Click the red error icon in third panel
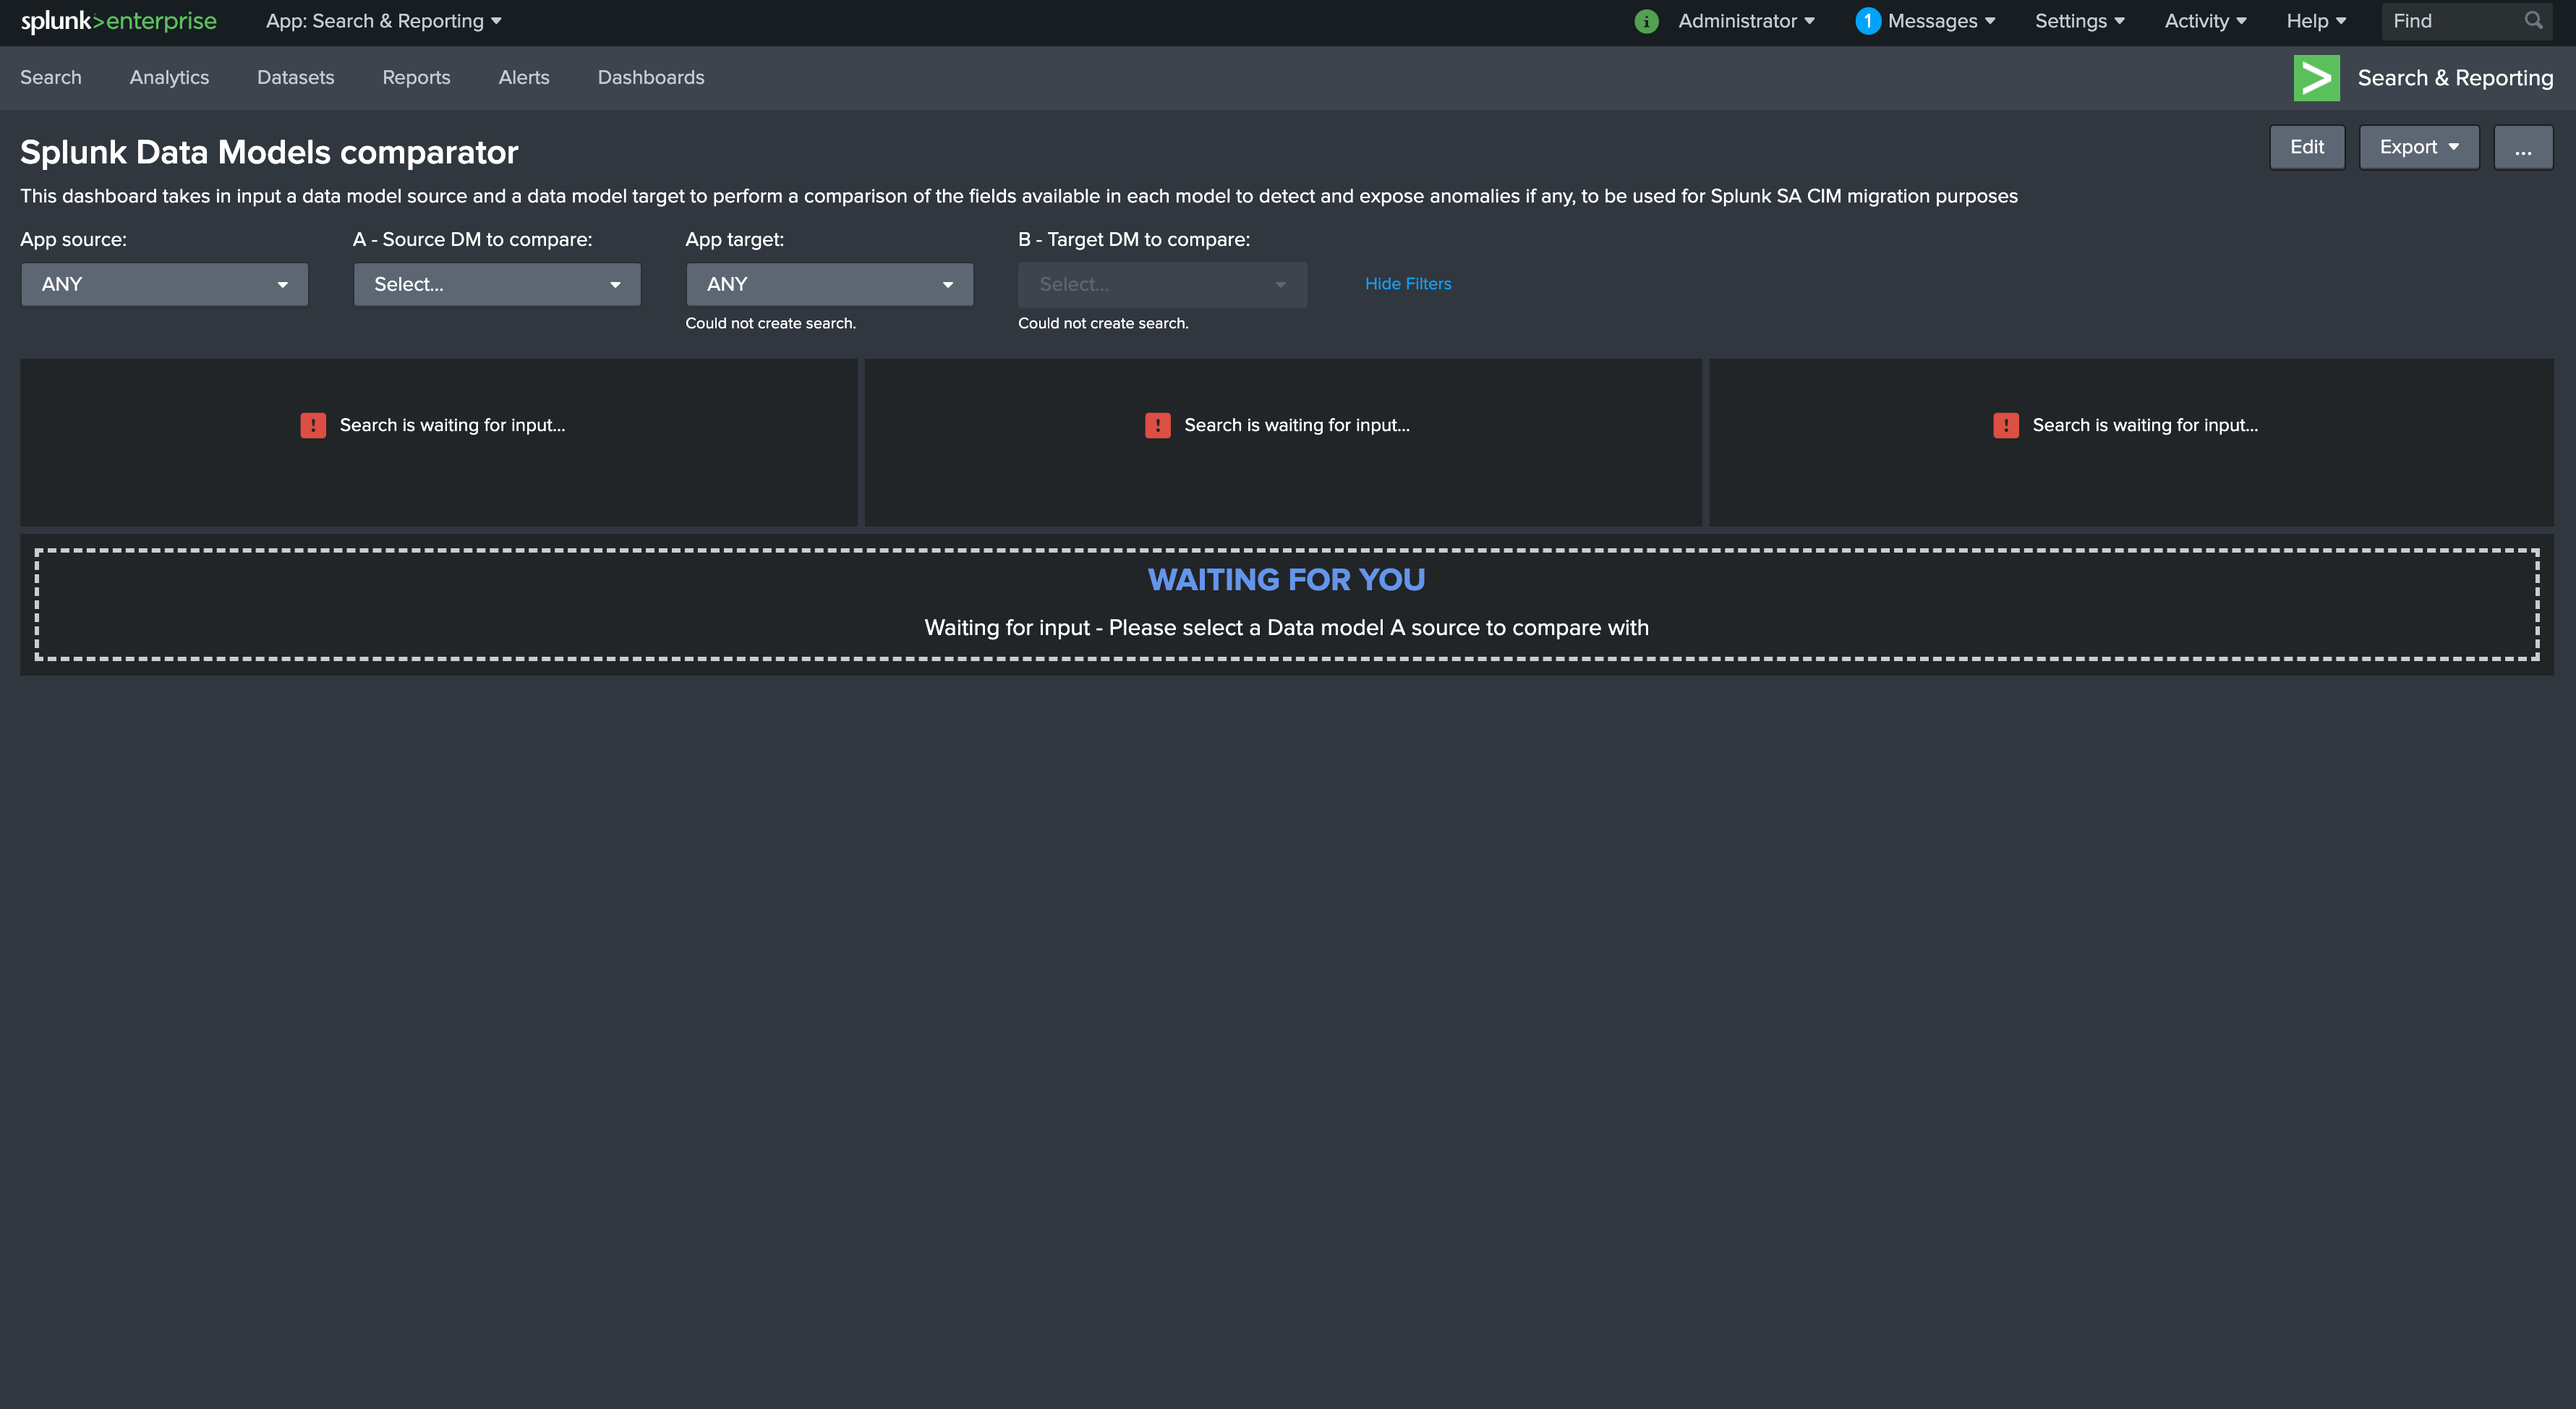The width and height of the screenshot is (2576, 1409). click(x=2005, y=425)
